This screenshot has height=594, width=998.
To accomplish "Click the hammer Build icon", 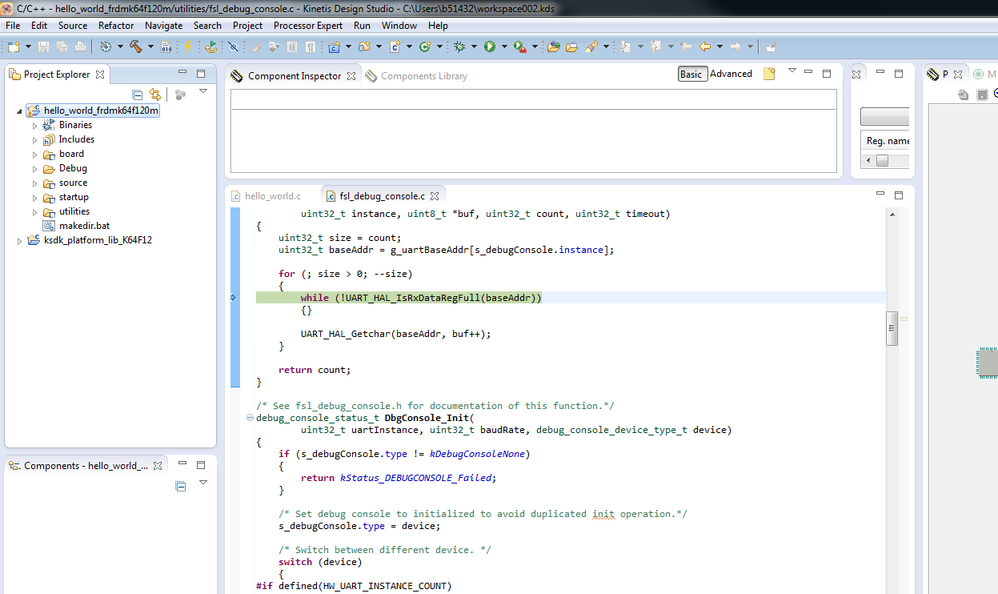I will point(136,46).
